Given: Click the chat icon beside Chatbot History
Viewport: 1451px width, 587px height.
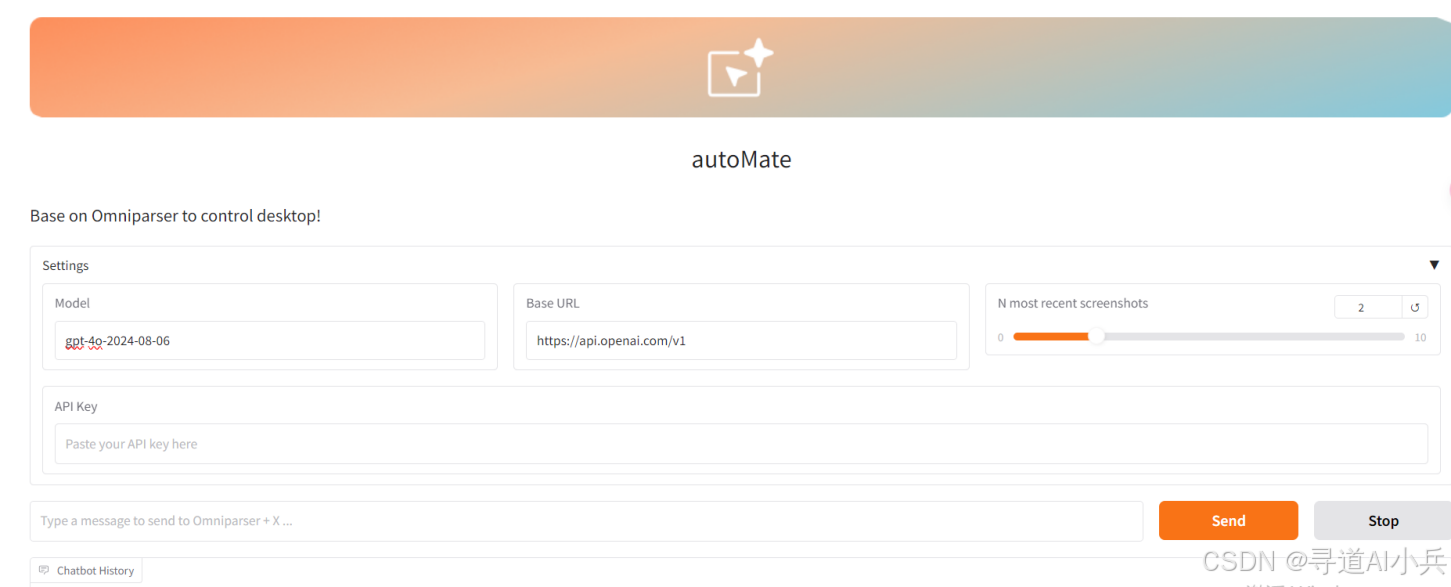Looking at the screenshot, I should pos(44,571).
